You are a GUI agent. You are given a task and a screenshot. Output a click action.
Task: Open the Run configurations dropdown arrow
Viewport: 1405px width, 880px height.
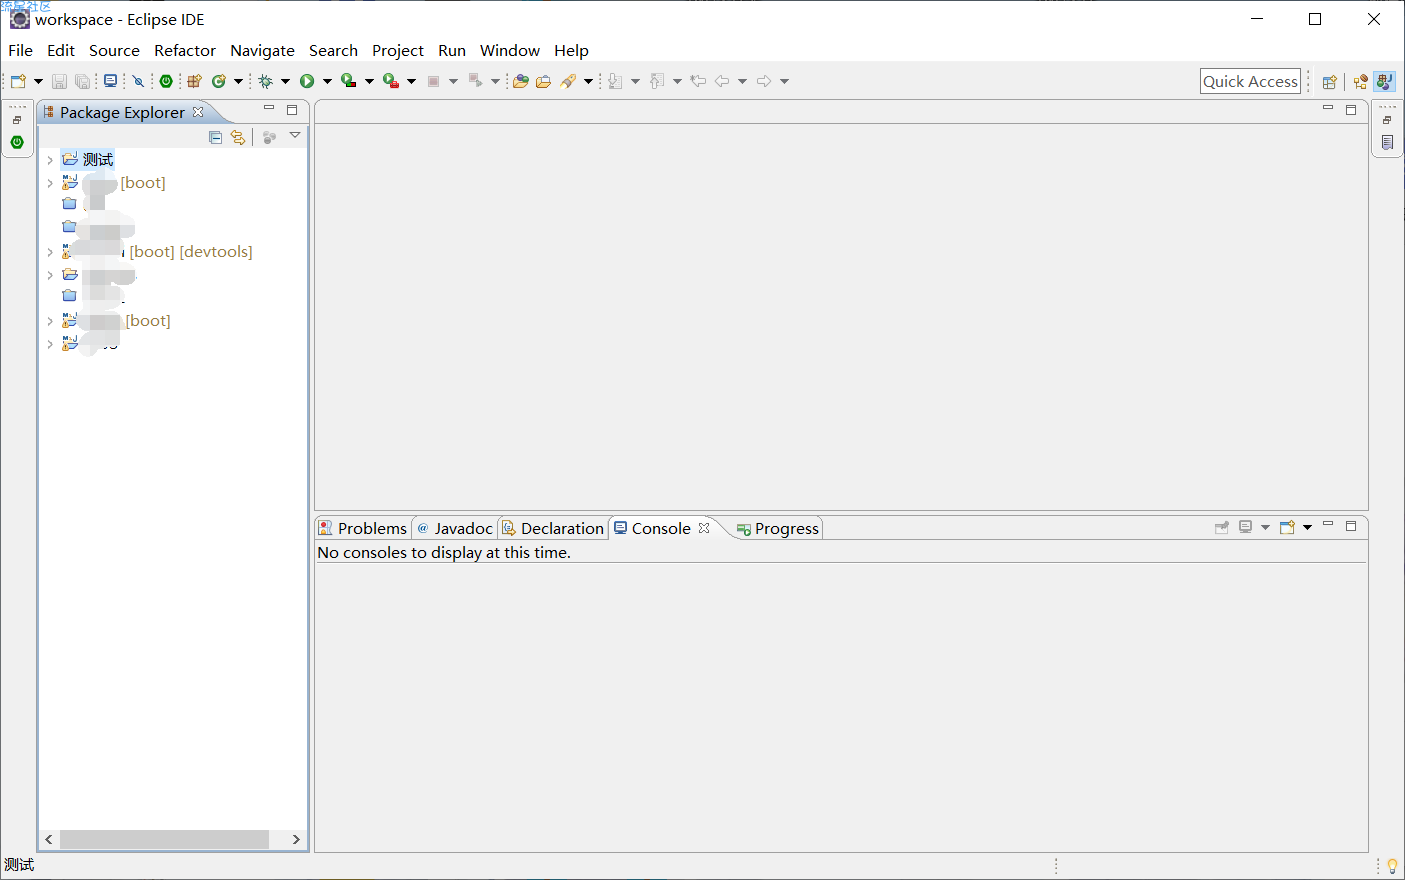coord(327,81)
